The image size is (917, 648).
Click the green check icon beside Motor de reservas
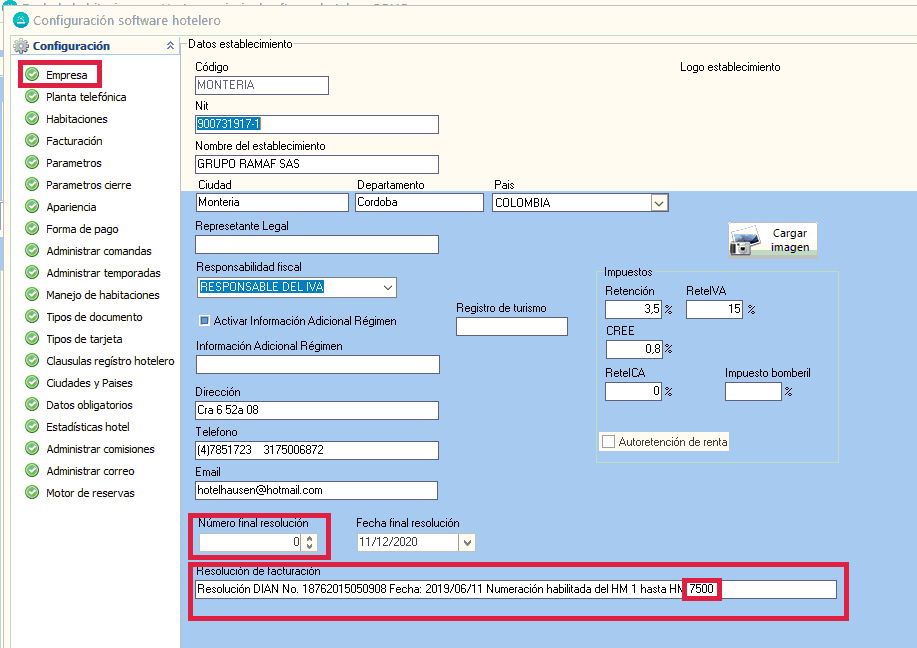point(32,493)
